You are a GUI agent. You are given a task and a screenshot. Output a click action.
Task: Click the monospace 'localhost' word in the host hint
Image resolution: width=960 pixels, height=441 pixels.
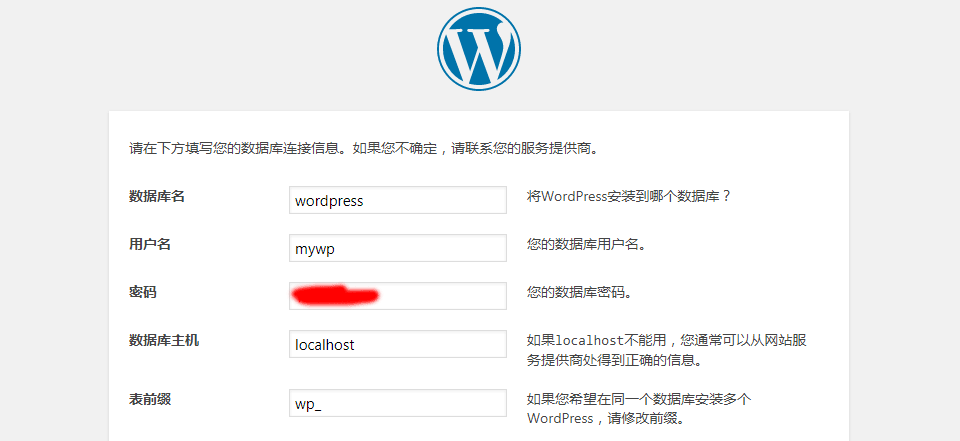coord(590,340)
